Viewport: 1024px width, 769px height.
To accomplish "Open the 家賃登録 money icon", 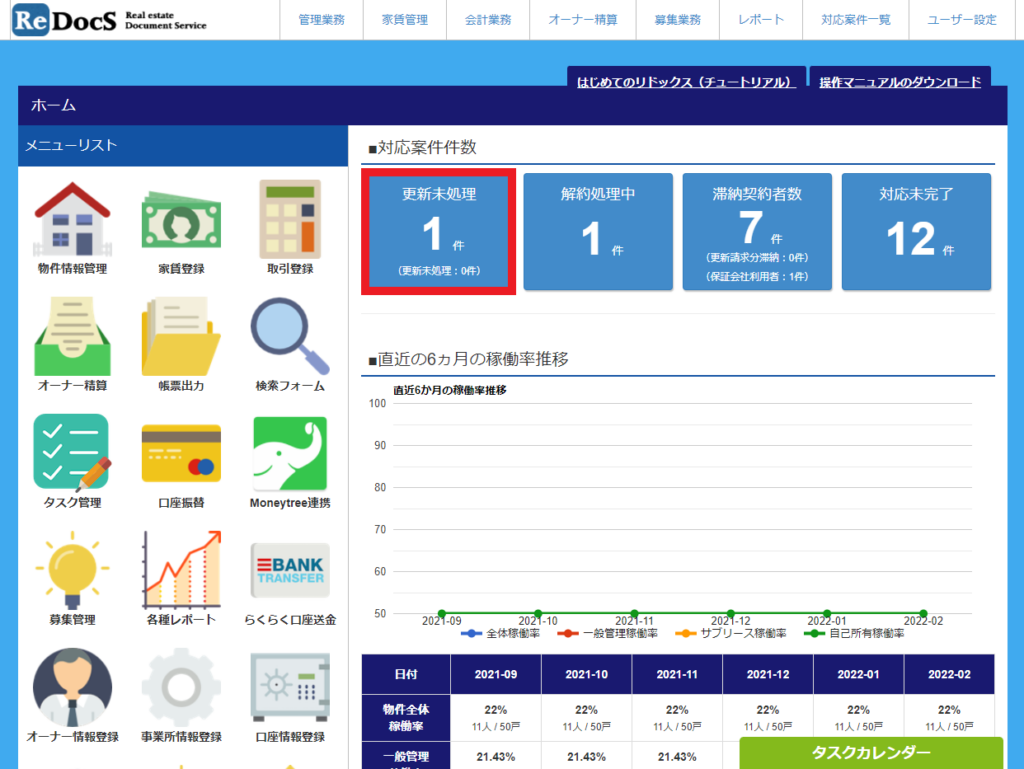I will point(181,220).
